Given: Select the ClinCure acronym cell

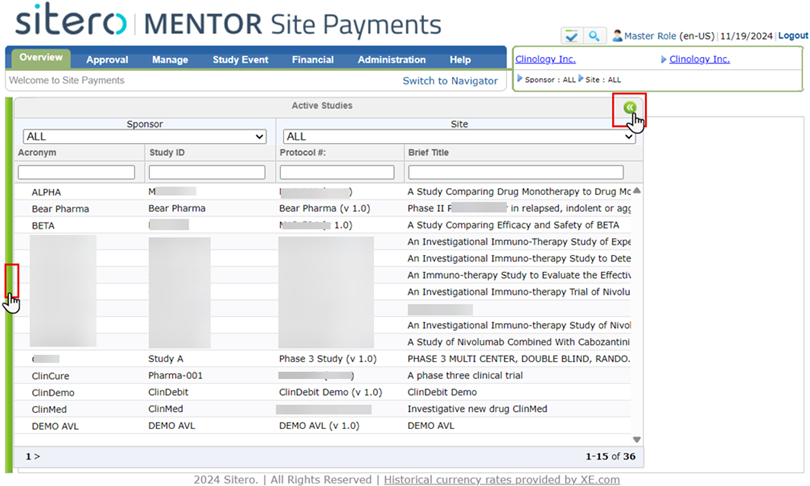Looking at the screenshot, I should pyautogui.click(x=51, y=376).
